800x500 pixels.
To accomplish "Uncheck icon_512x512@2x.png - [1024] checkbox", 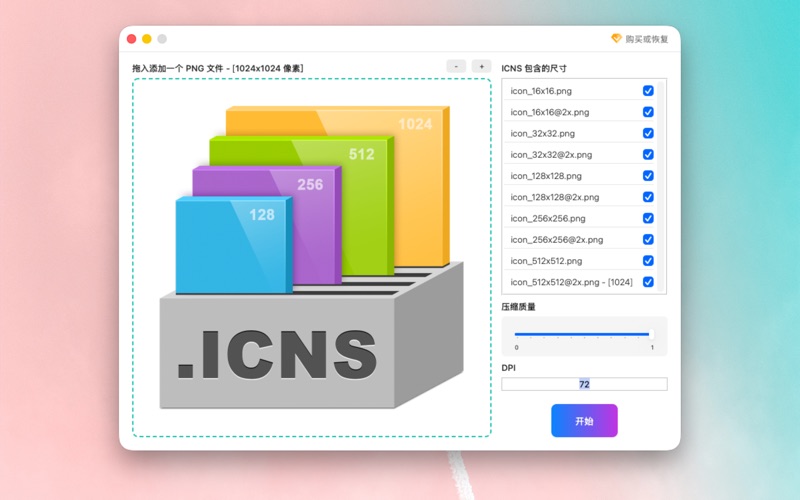I will [648, 282].
